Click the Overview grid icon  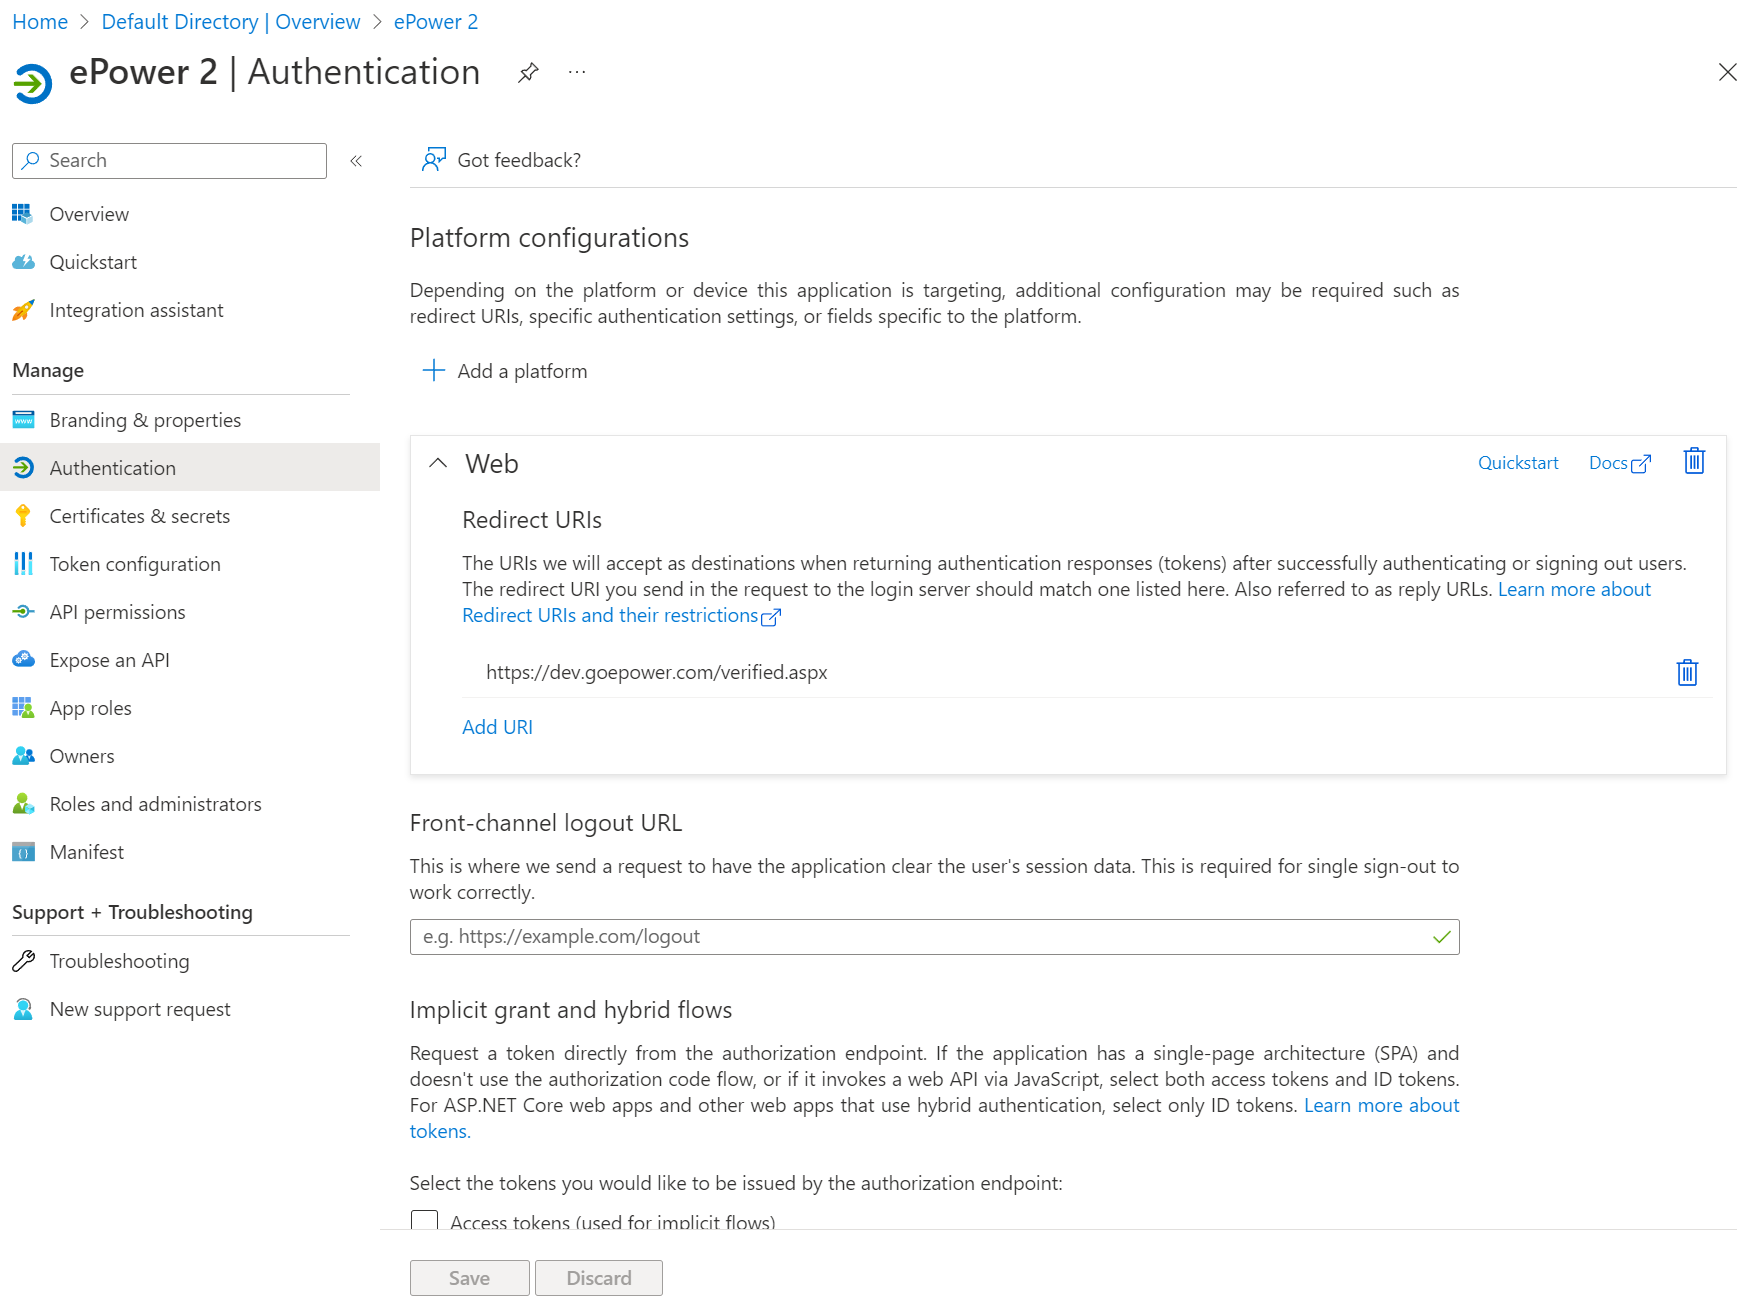tap(23, 214)
